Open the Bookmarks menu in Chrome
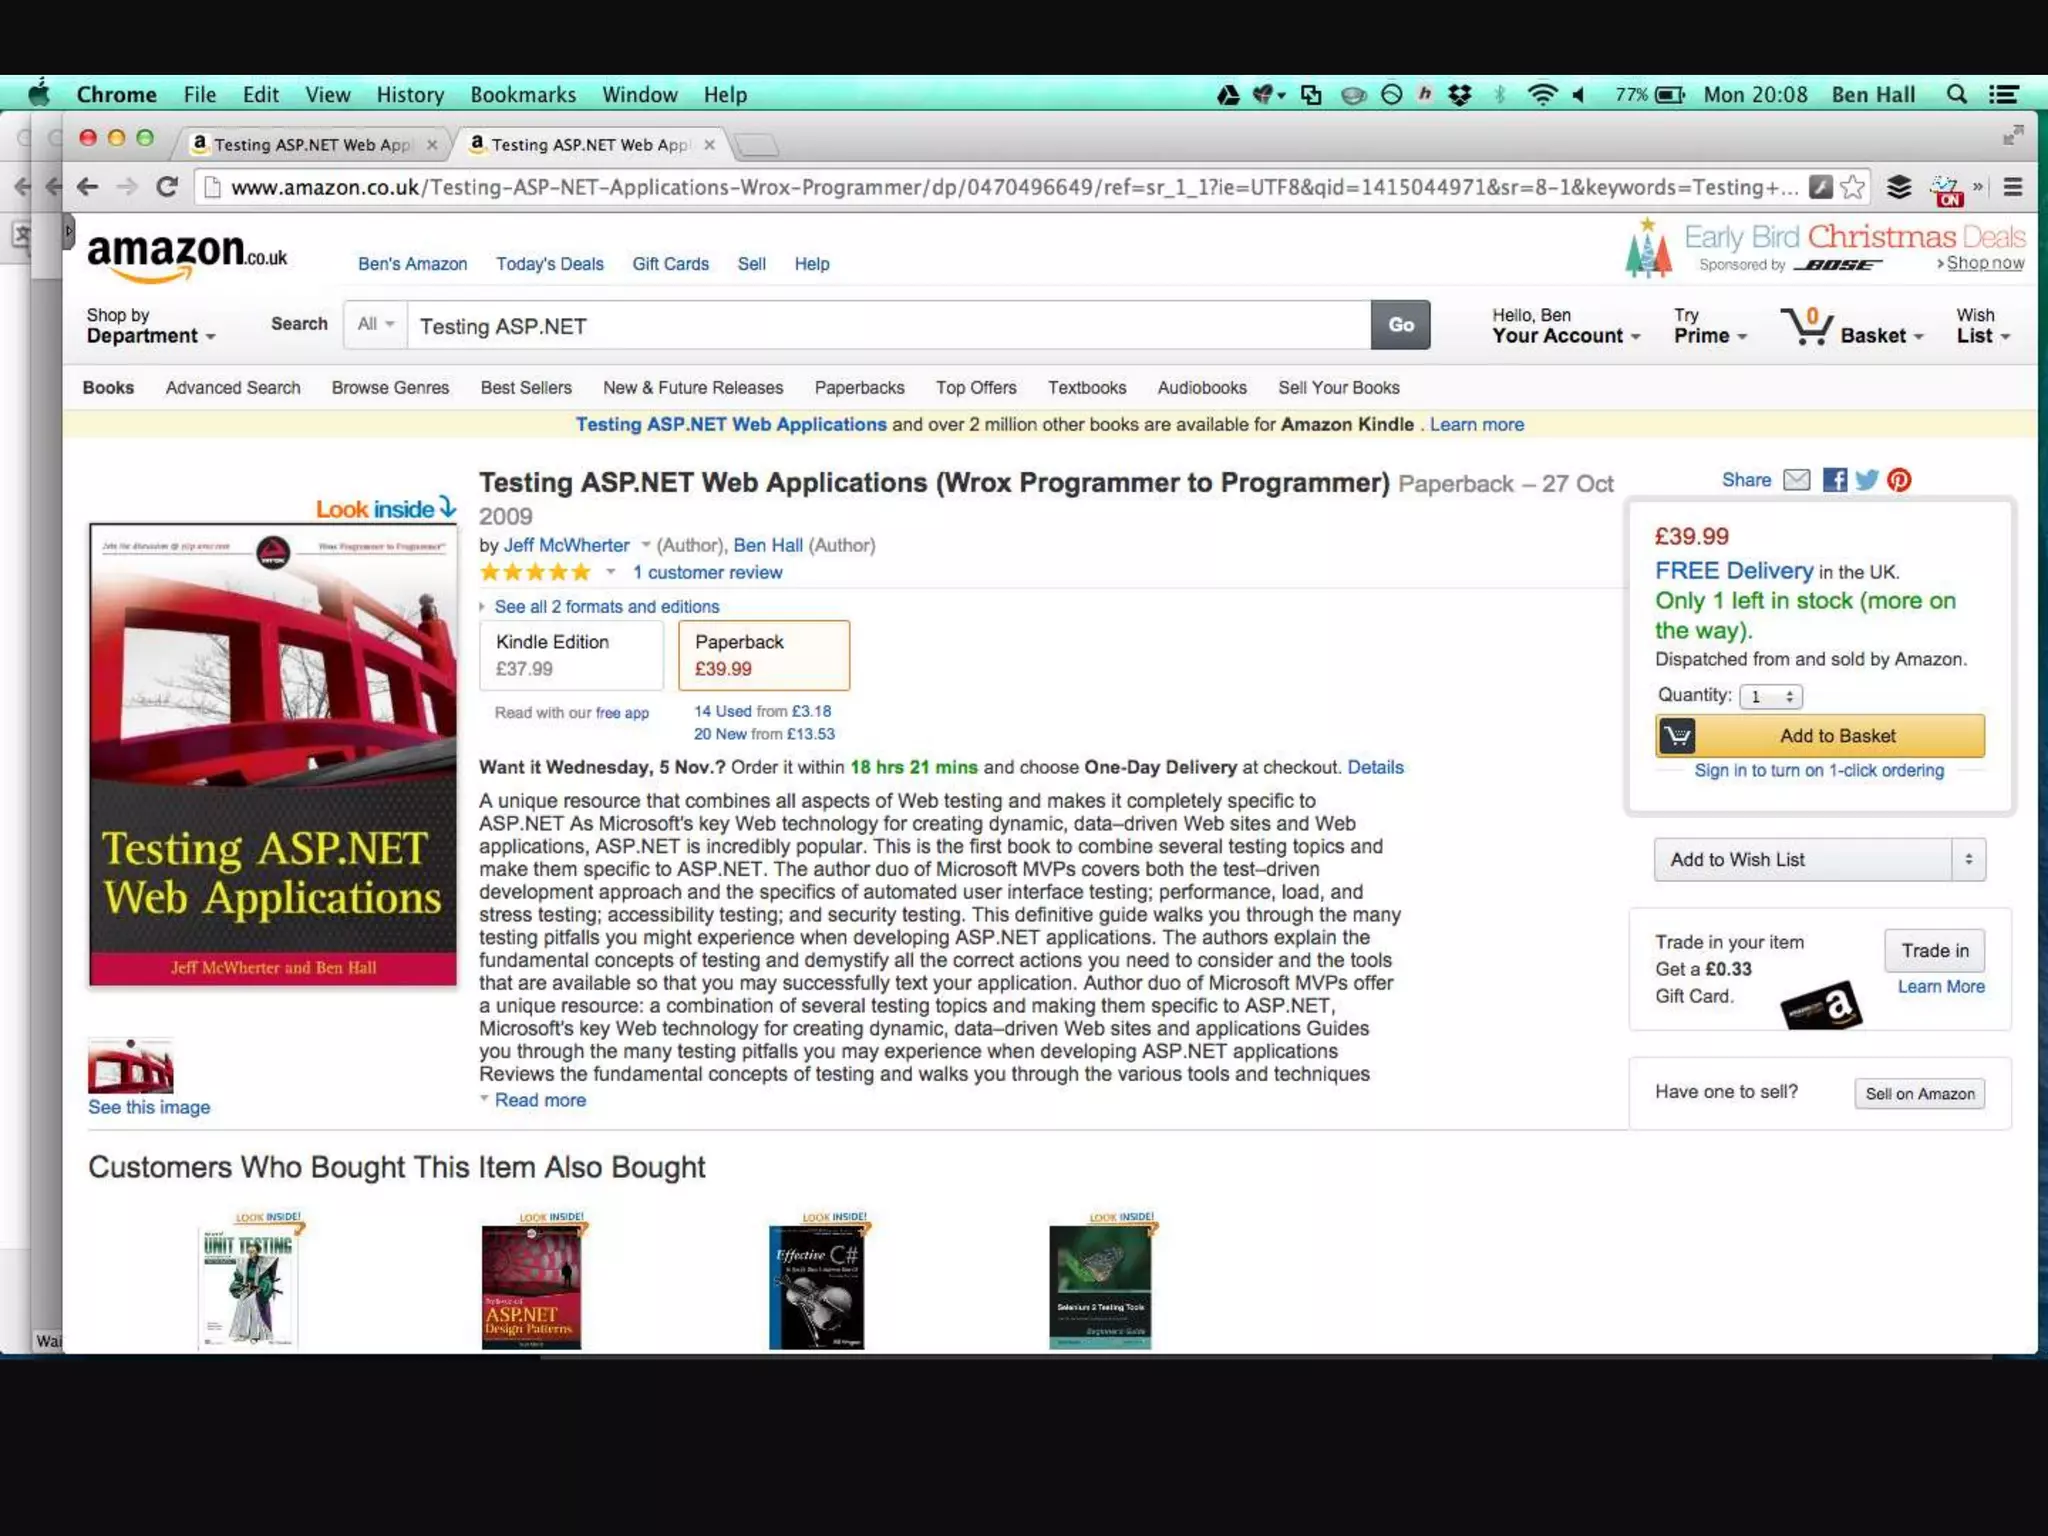Screen dimensions: 2048x1536 (523, 94)
